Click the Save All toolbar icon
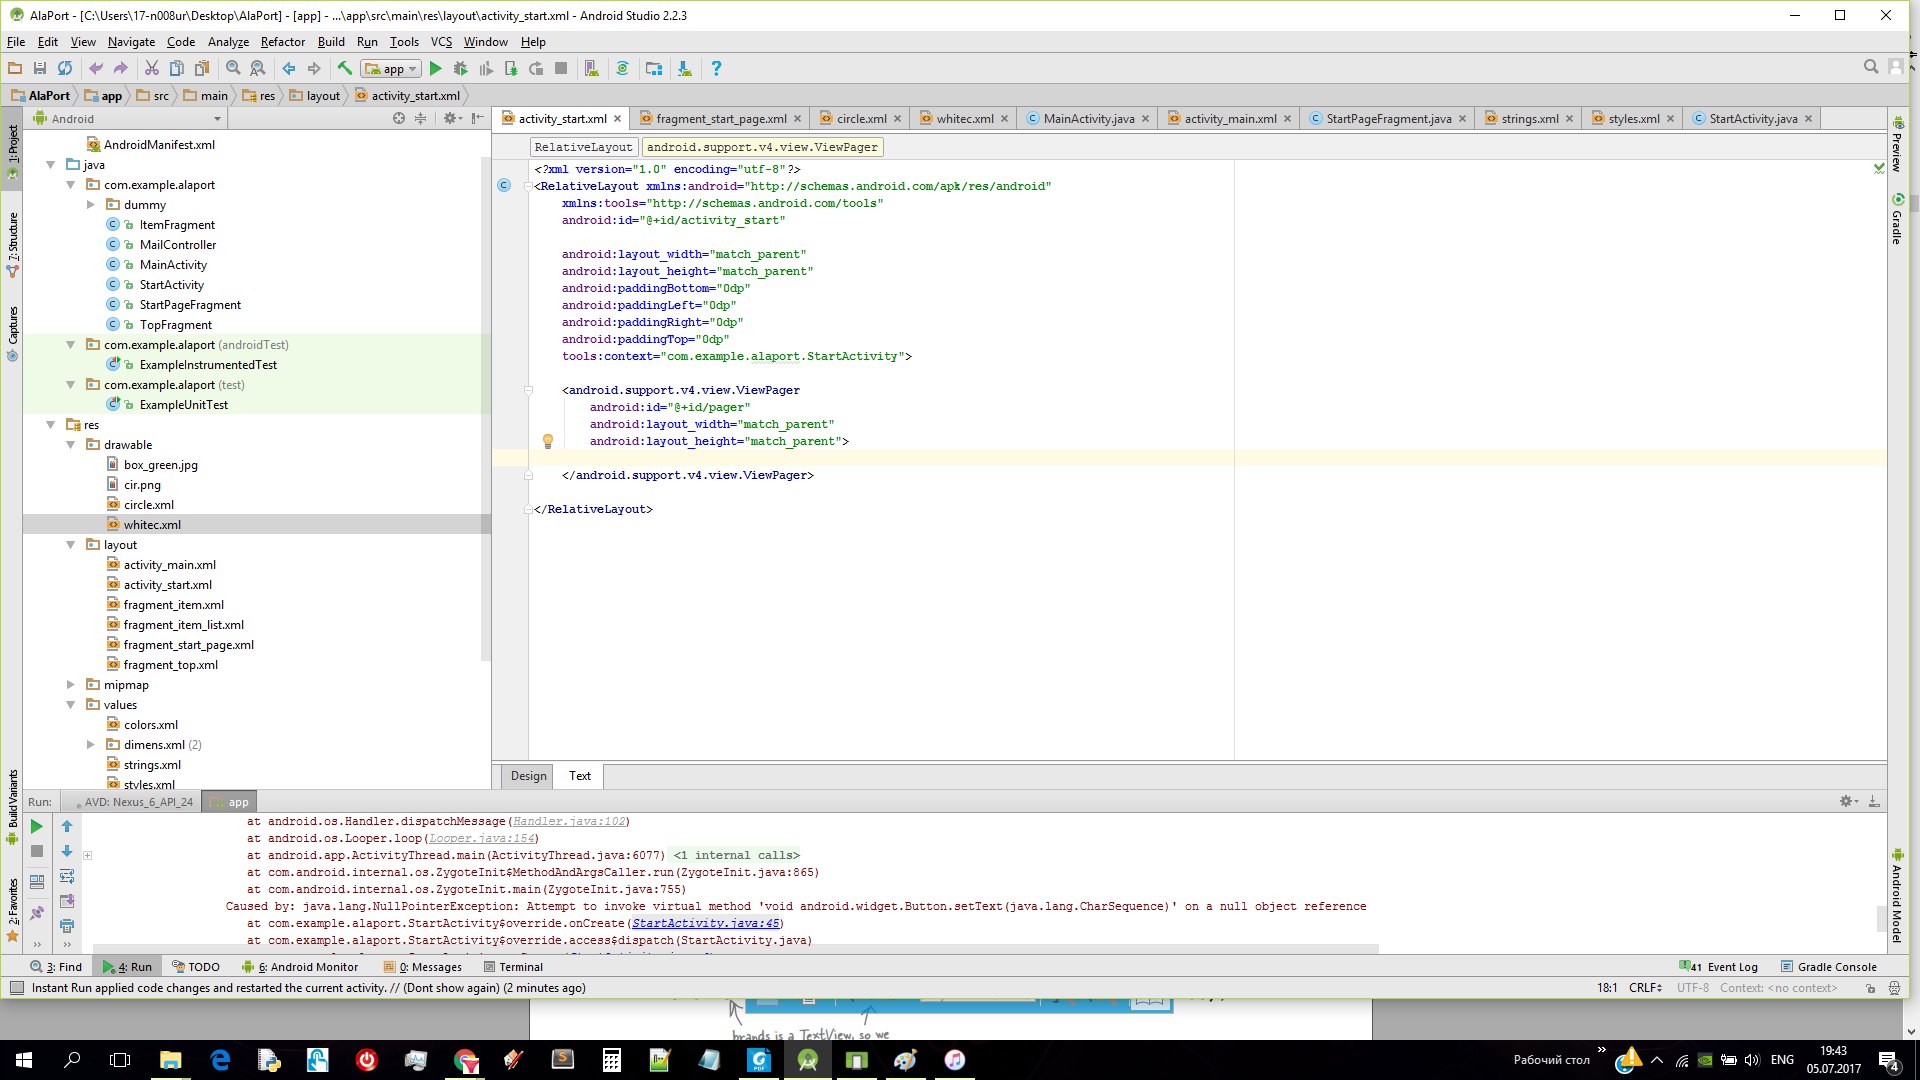 tap(40, 68)
